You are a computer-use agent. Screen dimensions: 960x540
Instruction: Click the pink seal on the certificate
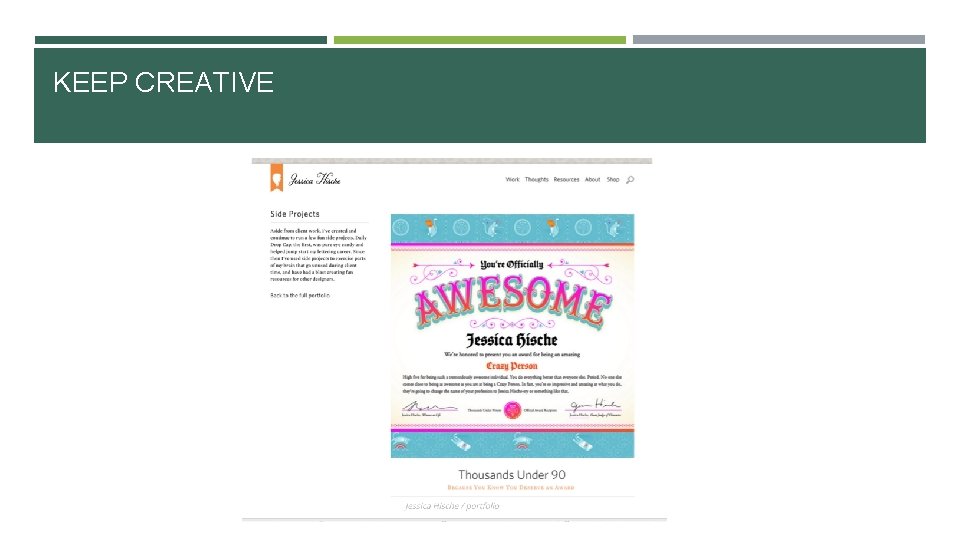[512, 410]
